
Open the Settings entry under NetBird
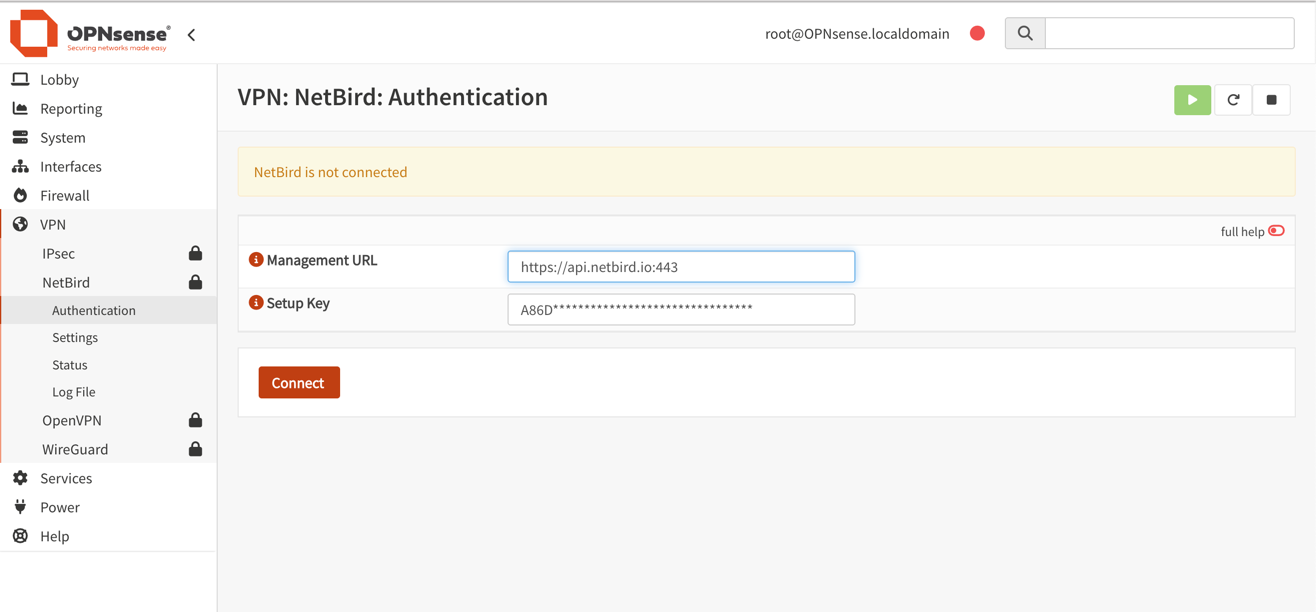(x=74, y=337)
